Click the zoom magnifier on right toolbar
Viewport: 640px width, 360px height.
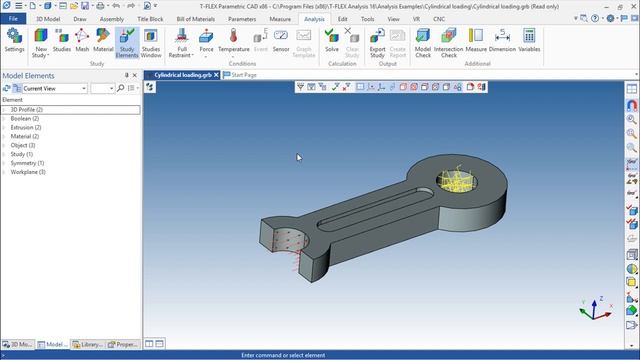pyautogui.click(x=631, y=120)
